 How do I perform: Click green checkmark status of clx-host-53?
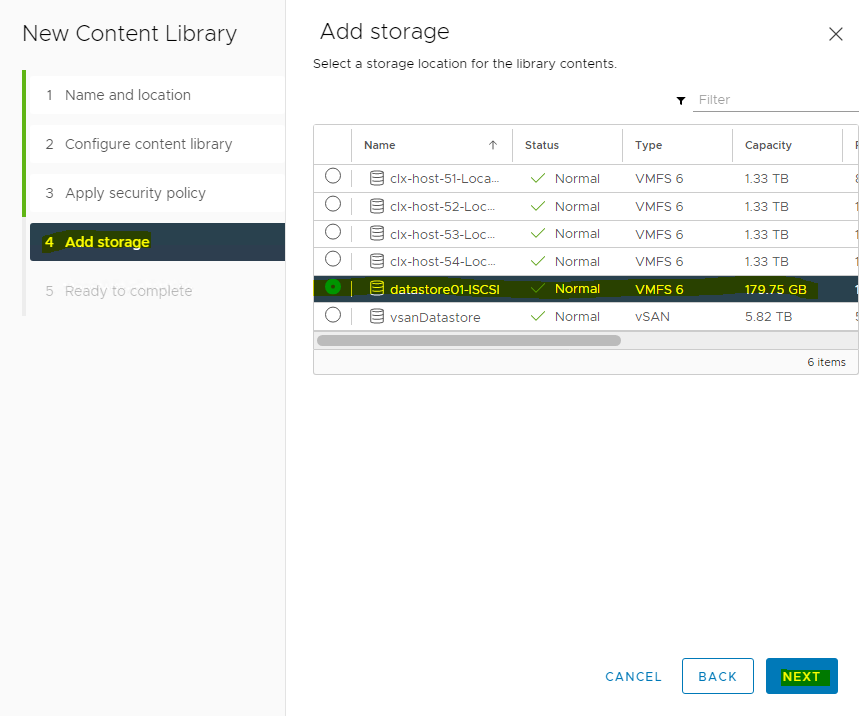(x=538, y=233)
